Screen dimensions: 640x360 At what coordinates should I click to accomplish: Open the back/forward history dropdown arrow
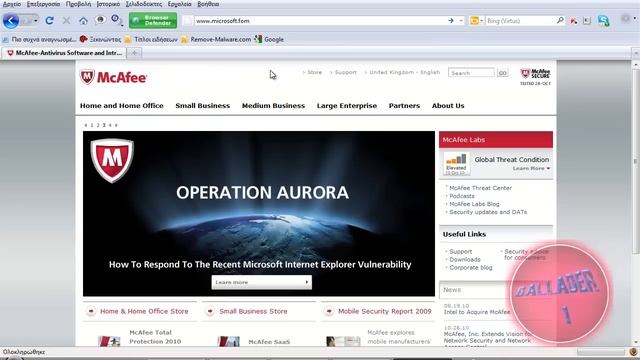pyautogui.click(x=36, y=20)
